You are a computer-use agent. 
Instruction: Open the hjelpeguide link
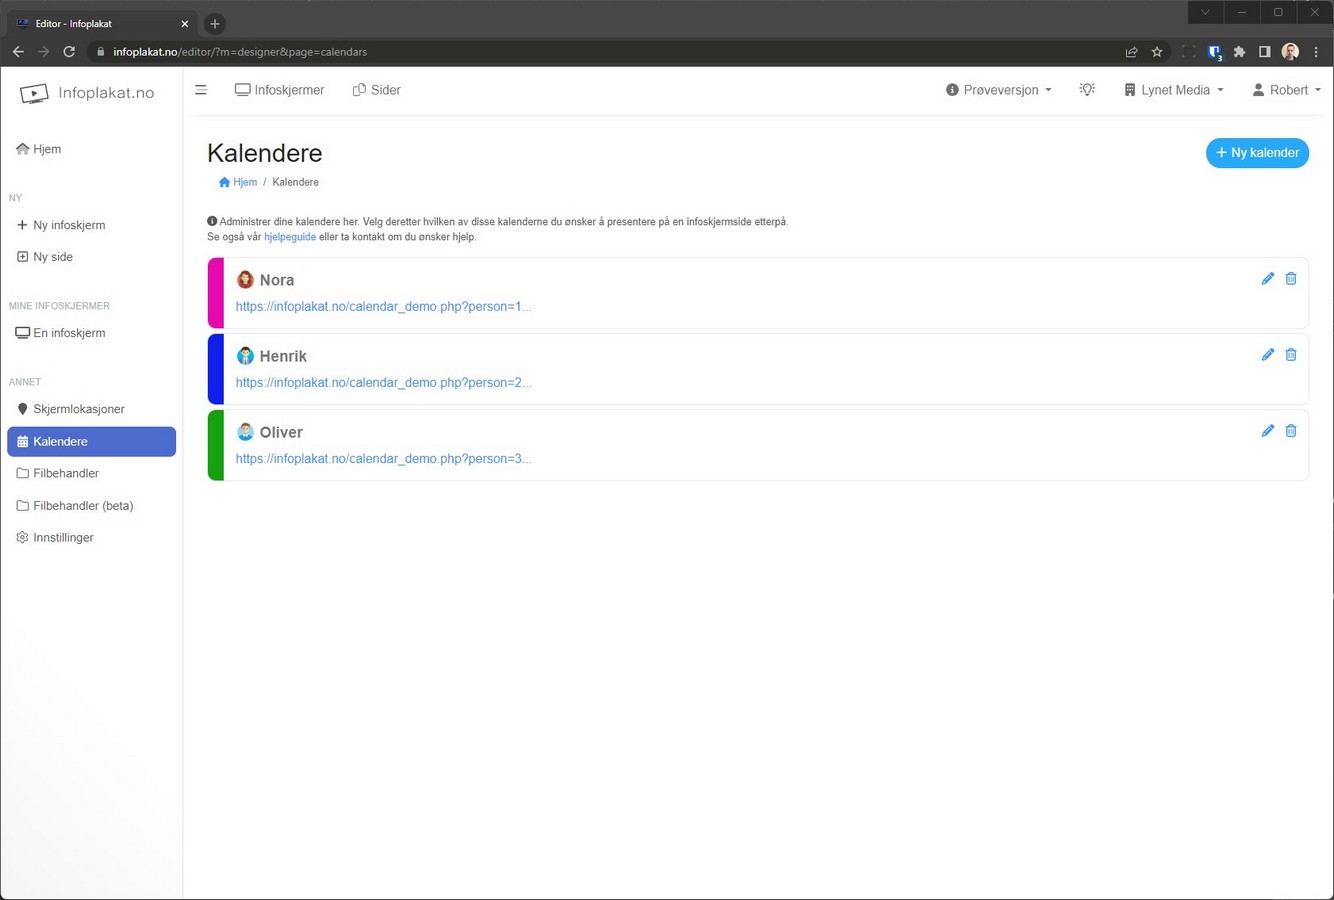[x=290, y=237]
